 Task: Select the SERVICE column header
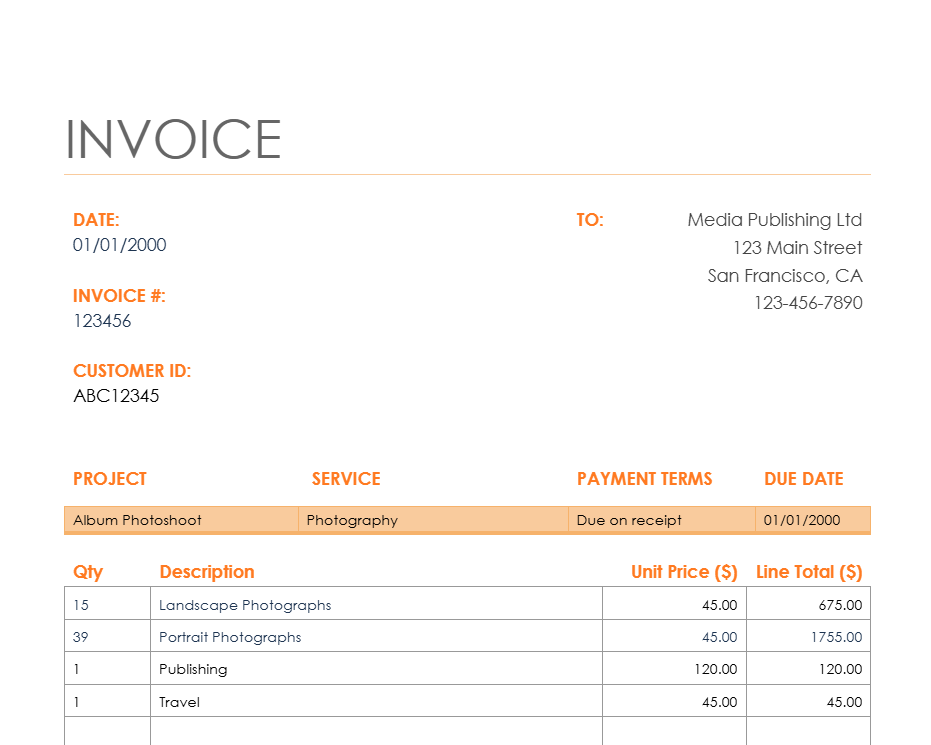346,478
